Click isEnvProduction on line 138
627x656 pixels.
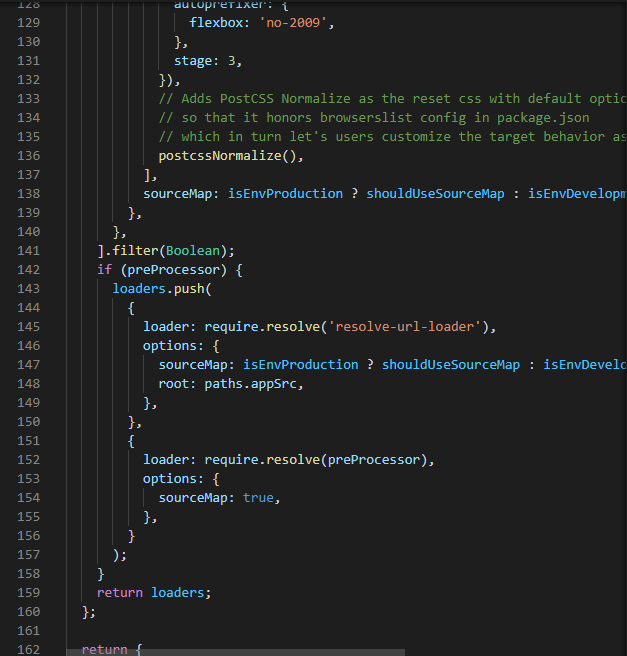(285, 194)
